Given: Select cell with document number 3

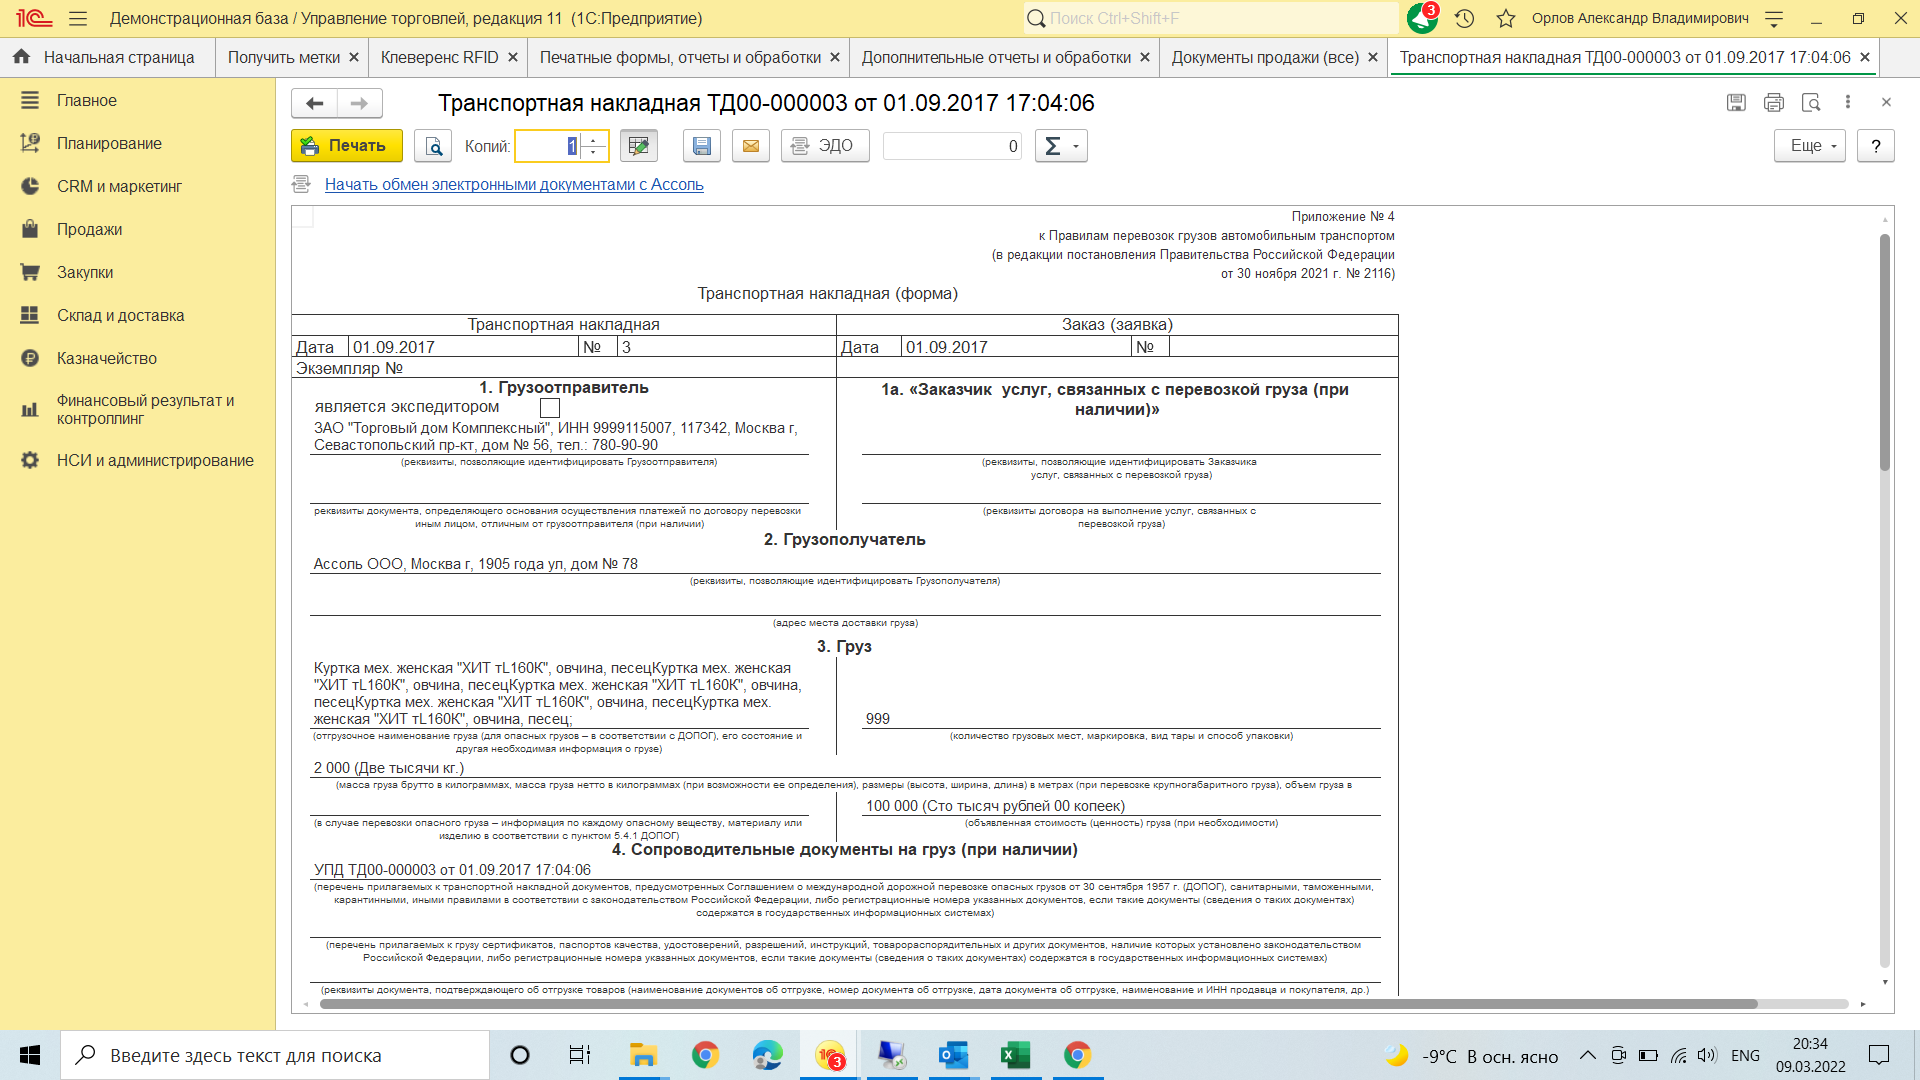Looking at the screenshot, I should point(727,347).
